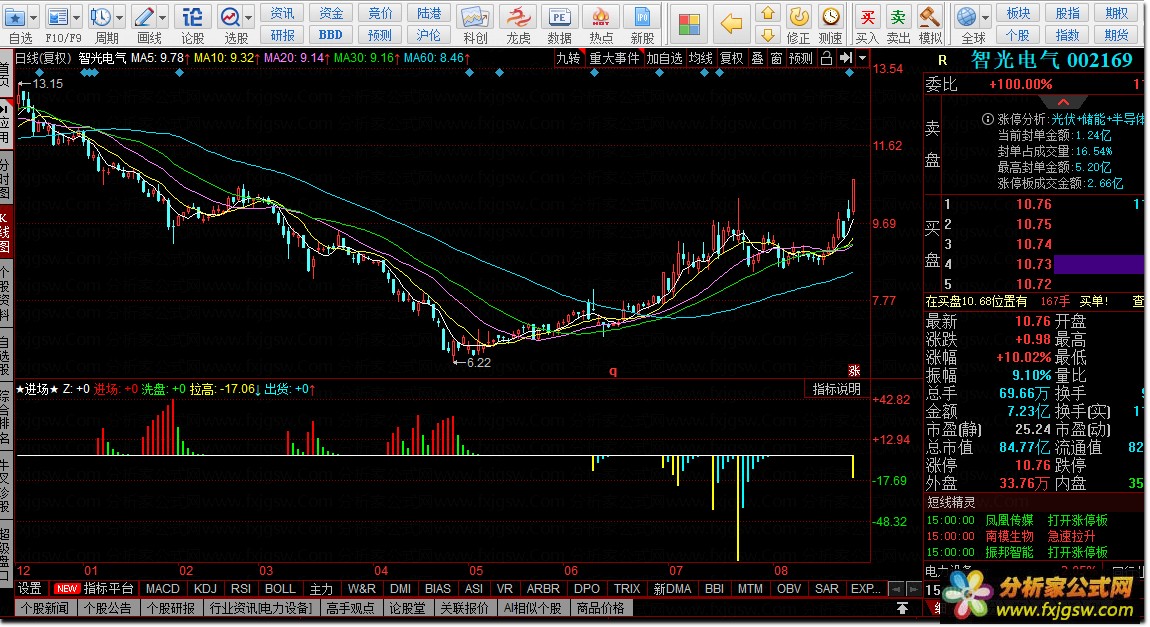Toggle 窗 multi-window mode
1150x627 pixels.
pos(777,58)
